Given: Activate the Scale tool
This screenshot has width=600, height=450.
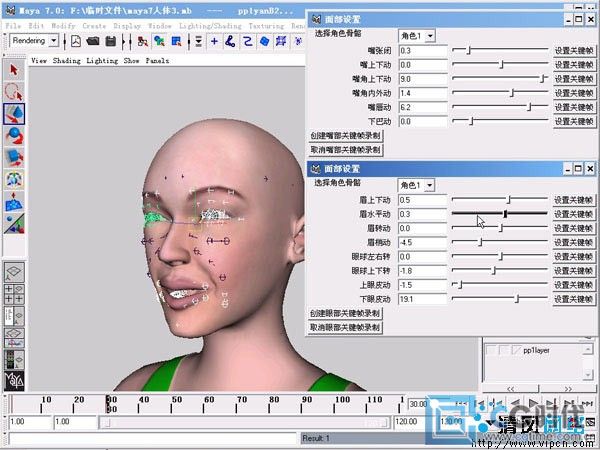Looking at the screenshot, I should click(14, 157).
